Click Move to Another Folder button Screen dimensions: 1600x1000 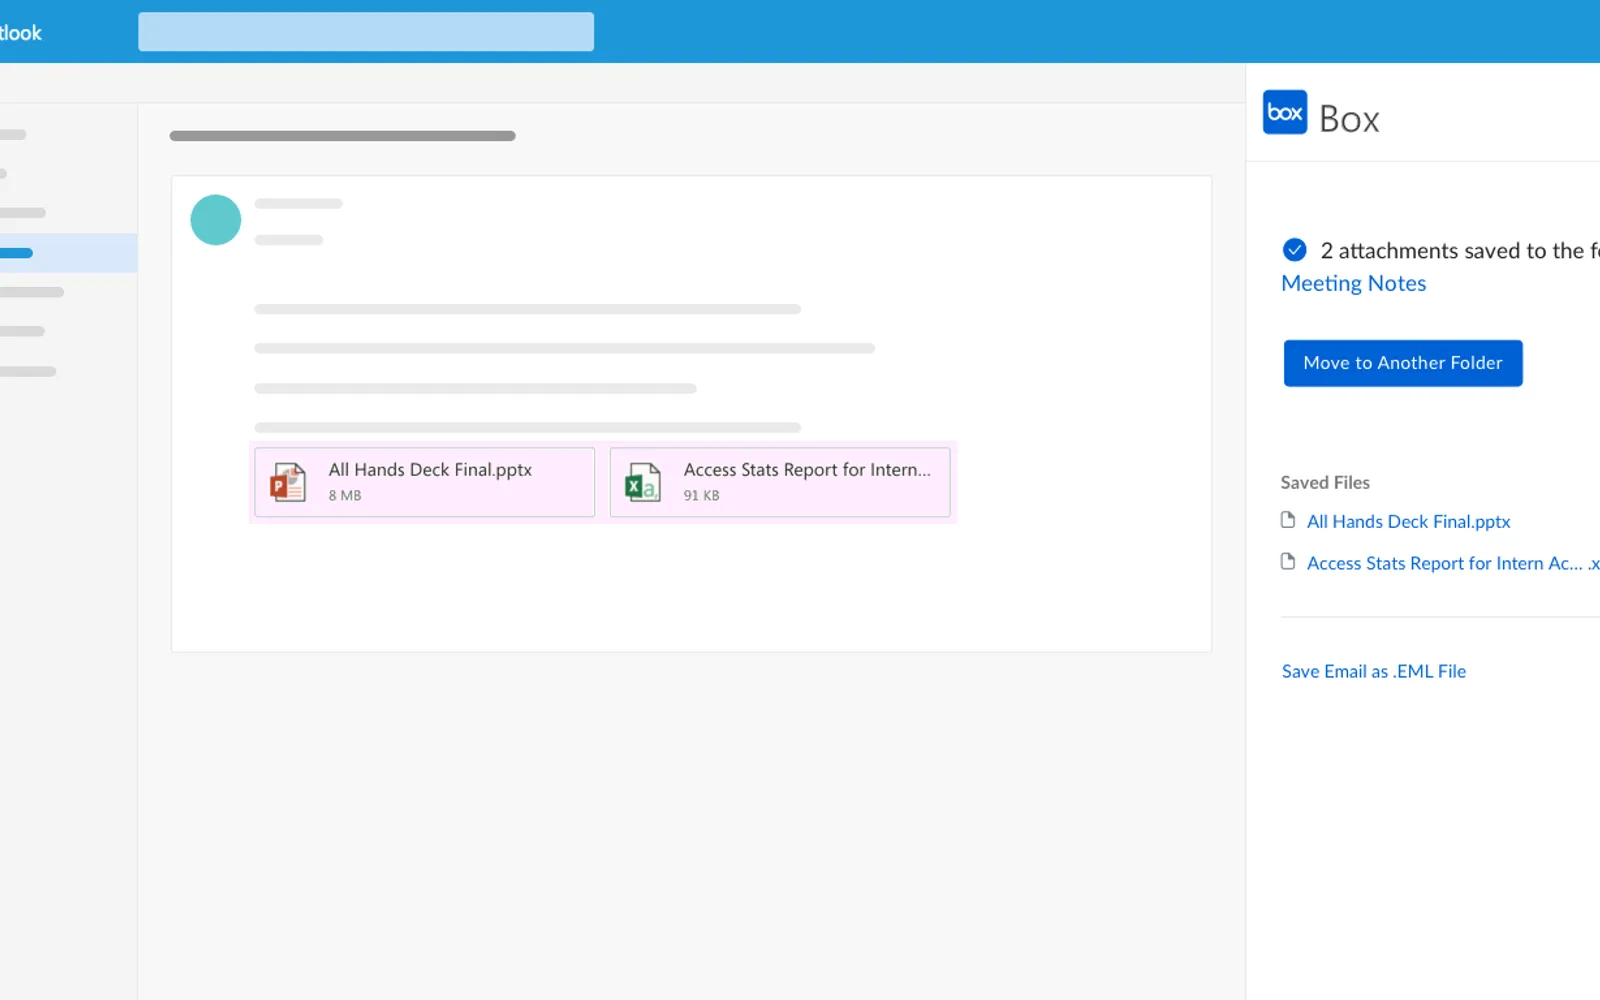point(1403,363)
